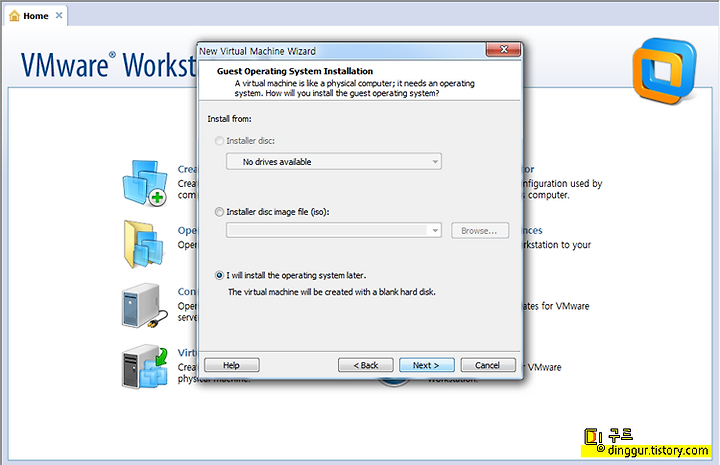
Task: Close the Home tab
Action: [59, 16]
